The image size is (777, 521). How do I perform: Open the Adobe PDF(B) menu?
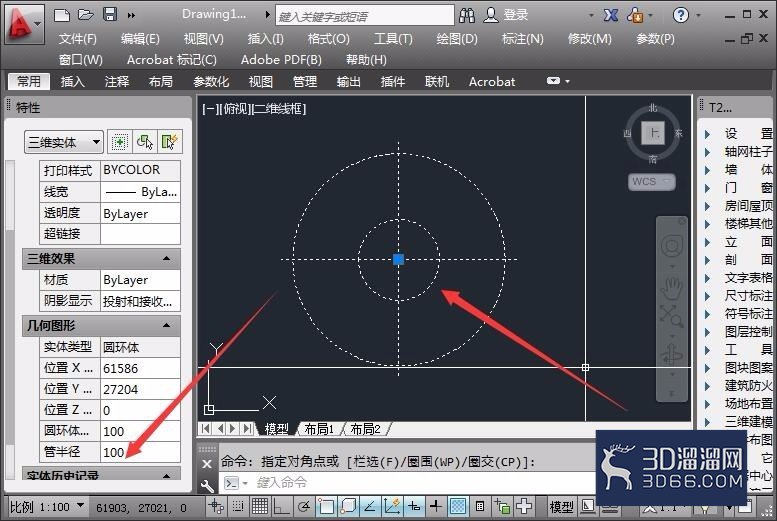[x=281, y=60]
